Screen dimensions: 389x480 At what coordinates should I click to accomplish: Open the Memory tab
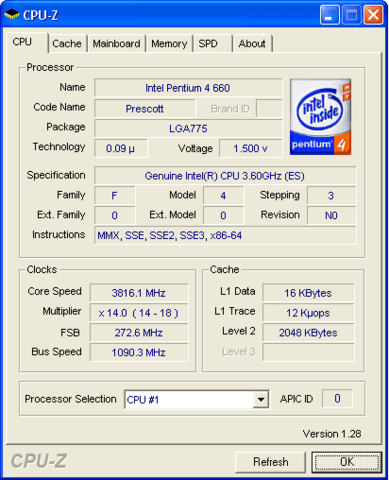tap(169, 44)
